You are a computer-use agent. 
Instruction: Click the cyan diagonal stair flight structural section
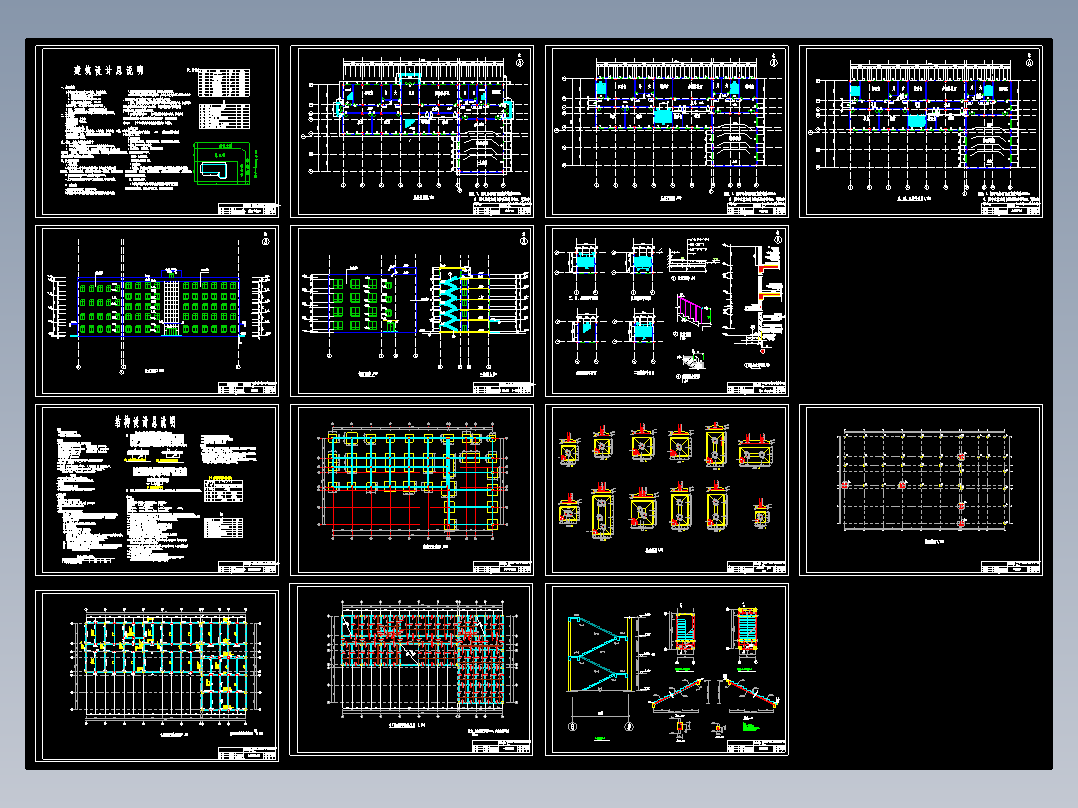click(600, 653)
